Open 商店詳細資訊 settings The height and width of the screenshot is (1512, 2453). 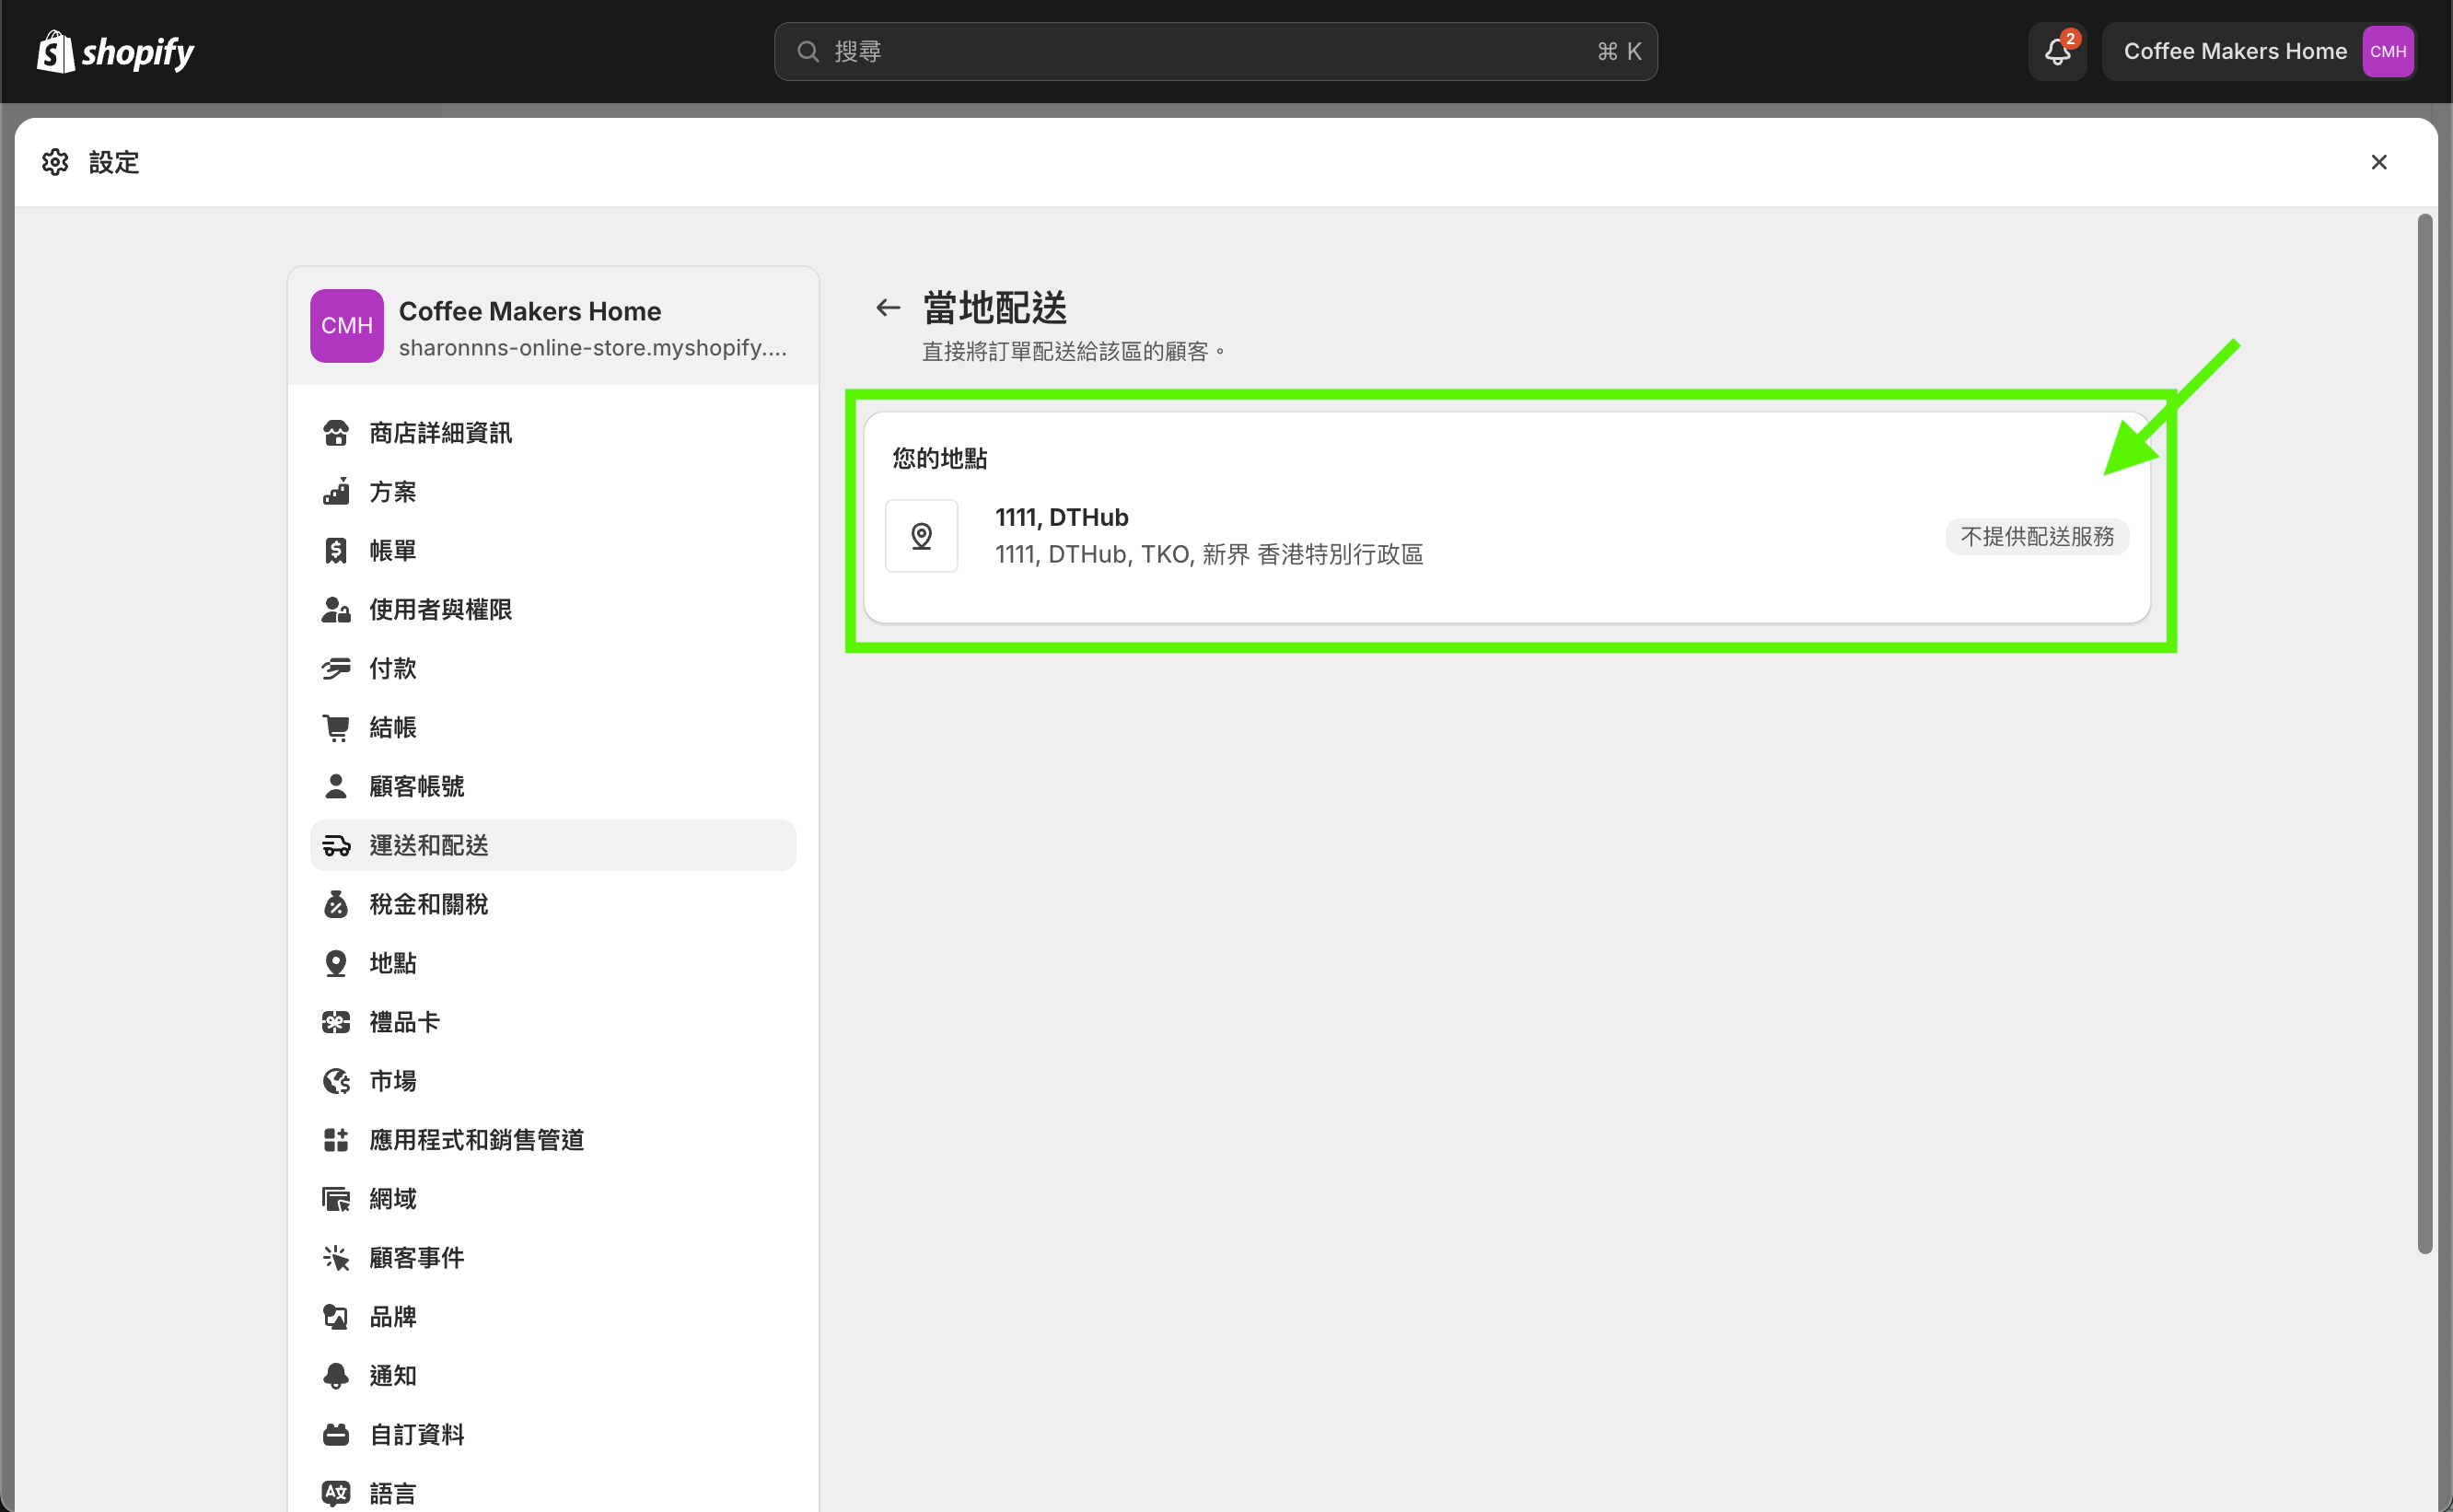coord(553,433)
